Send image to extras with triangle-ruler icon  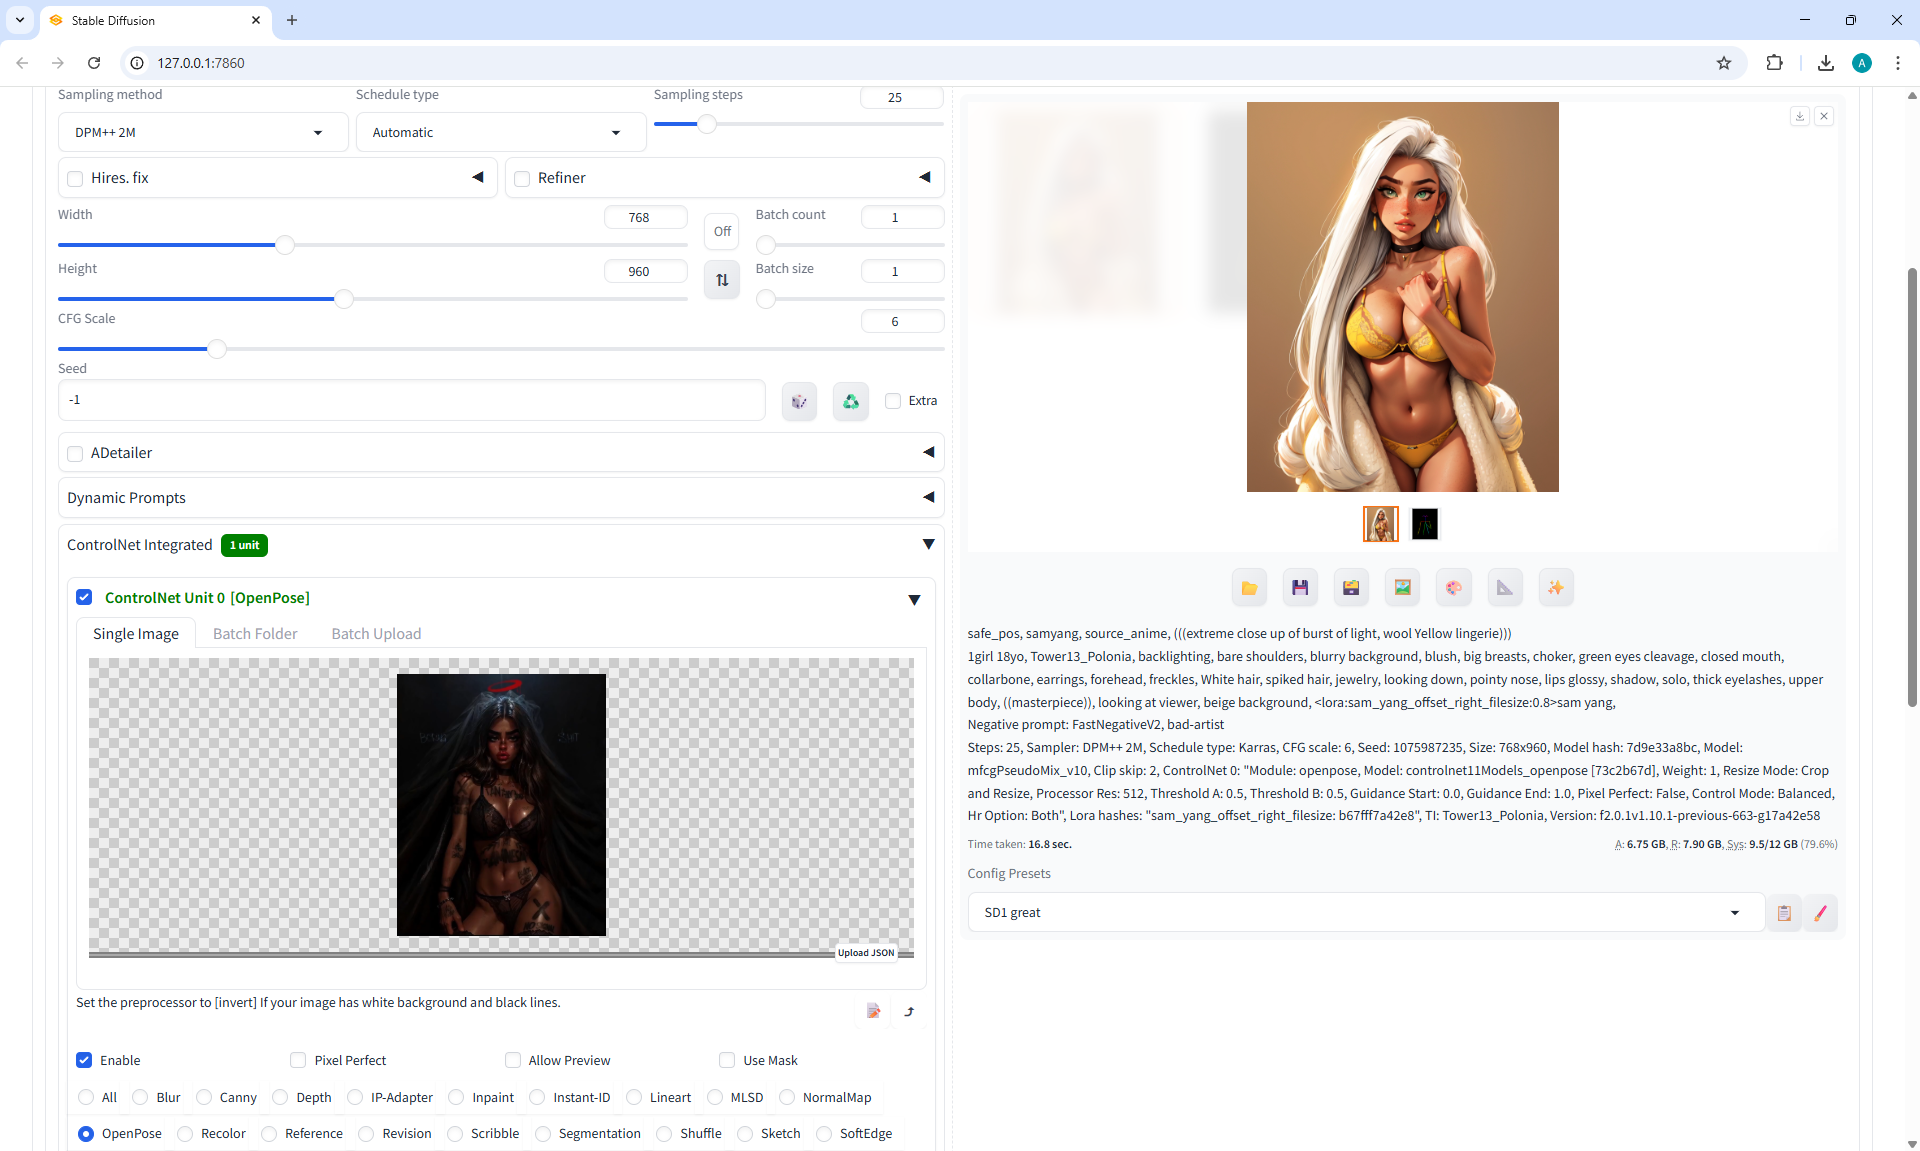click(x=1504, y=588)
